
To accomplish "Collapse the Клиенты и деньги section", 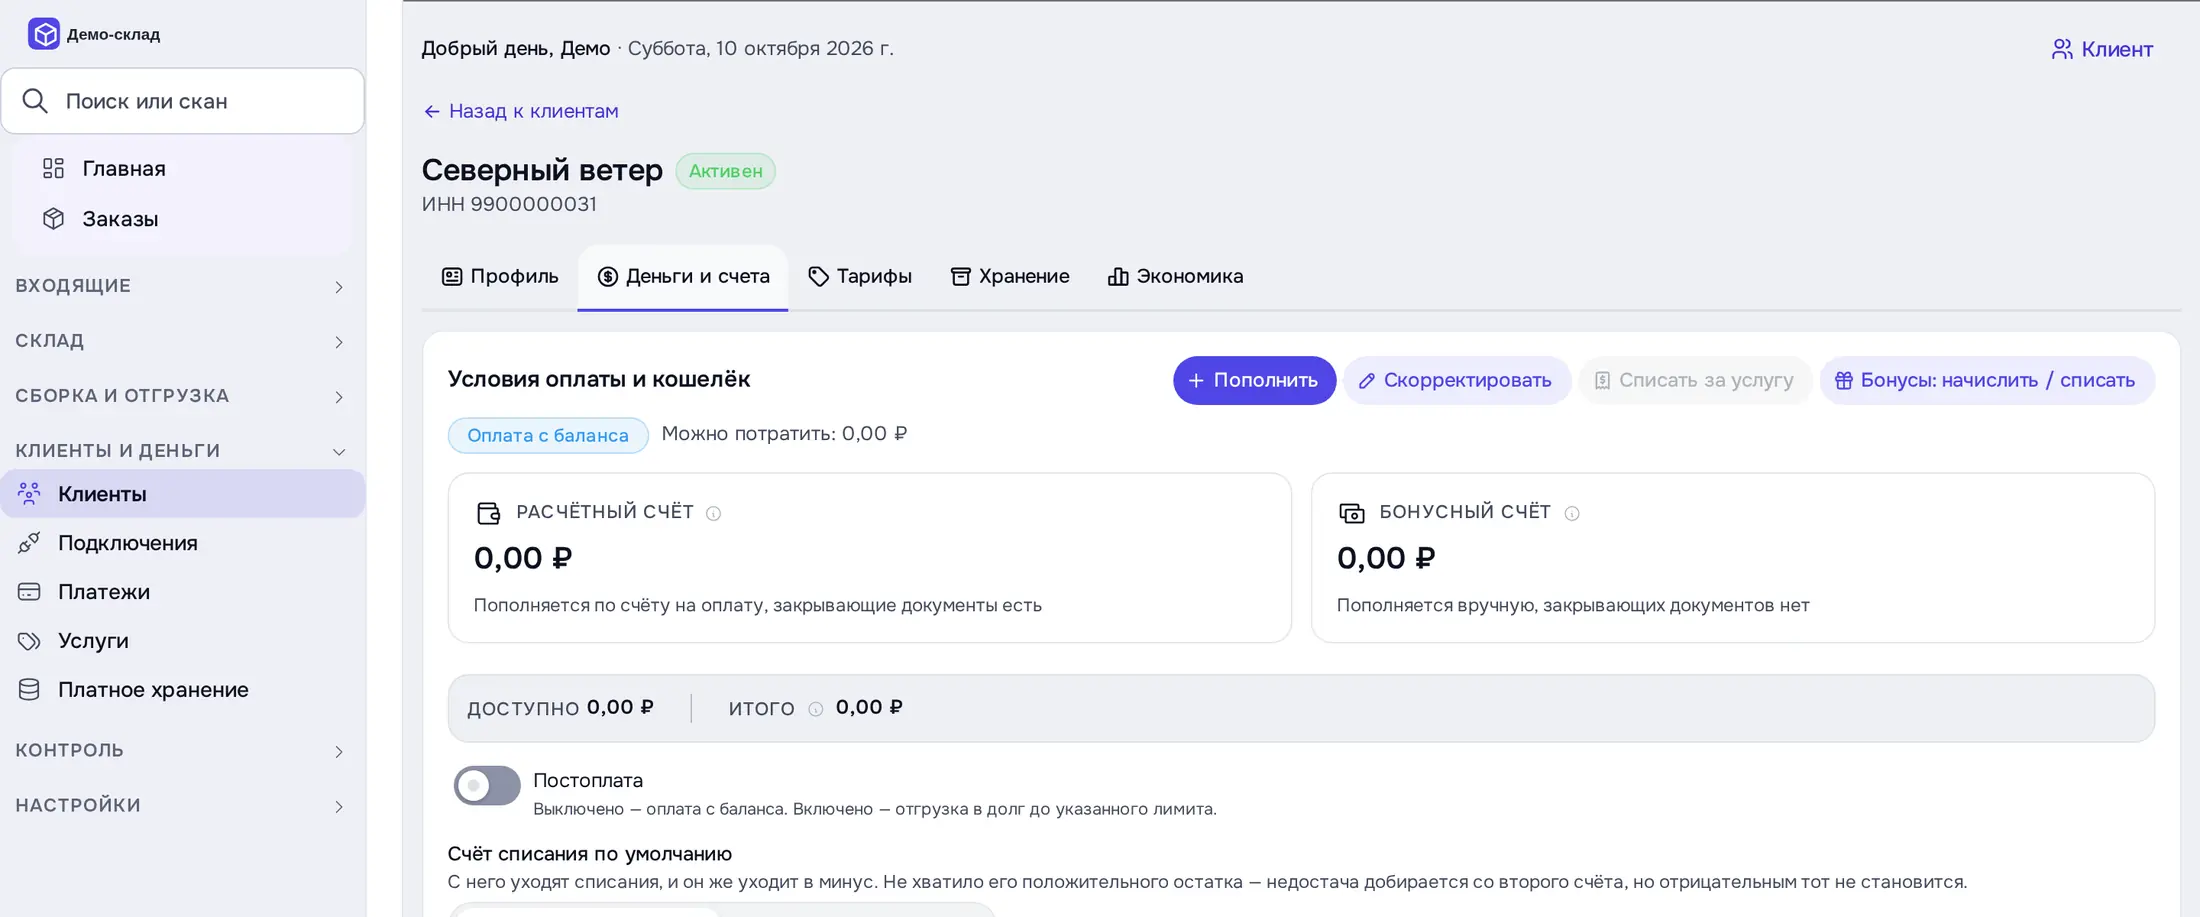I will pyautogui.click(x=181, y=451).
